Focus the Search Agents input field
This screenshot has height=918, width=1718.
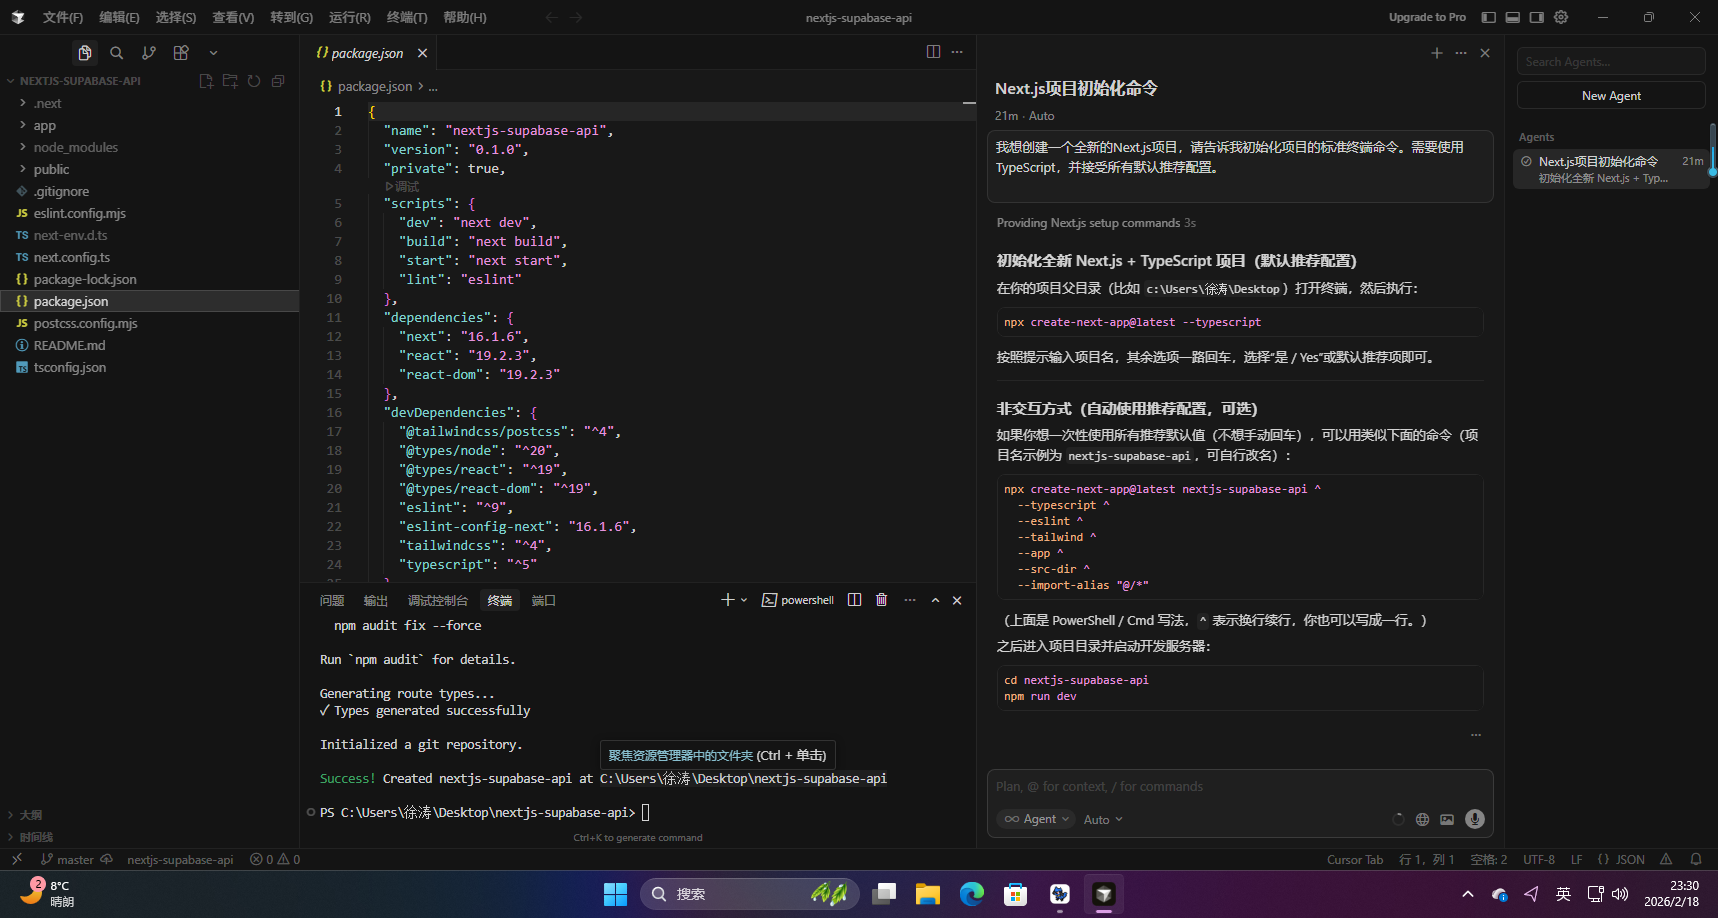1611,62
